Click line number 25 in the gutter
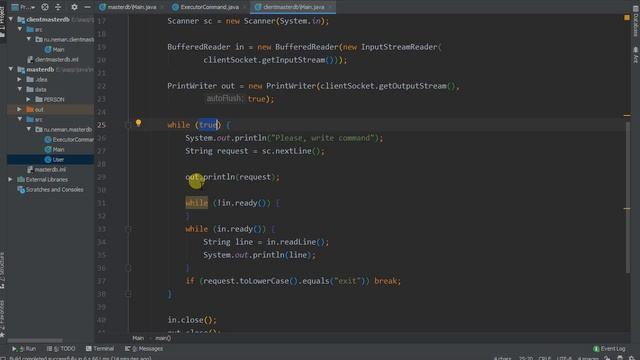640x360 pixels. (101, 125)
